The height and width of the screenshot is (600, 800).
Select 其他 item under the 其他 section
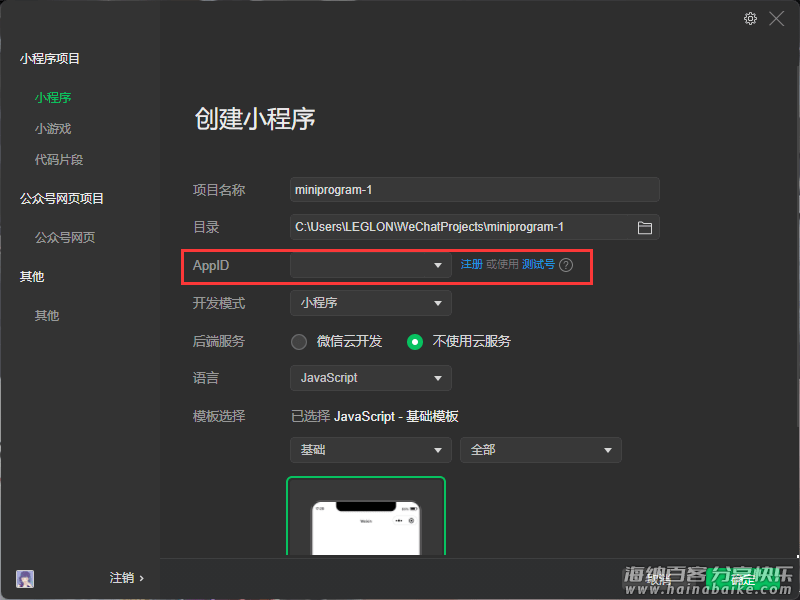[47, 315]
